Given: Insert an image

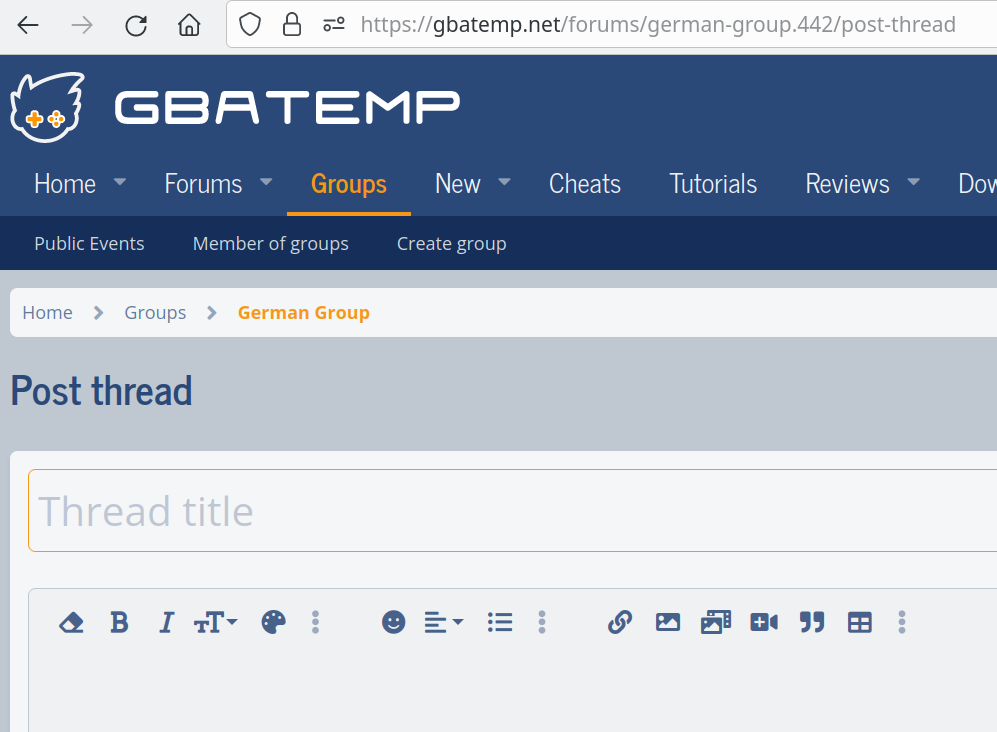Looking at the screenshot, I should point(668,622).
